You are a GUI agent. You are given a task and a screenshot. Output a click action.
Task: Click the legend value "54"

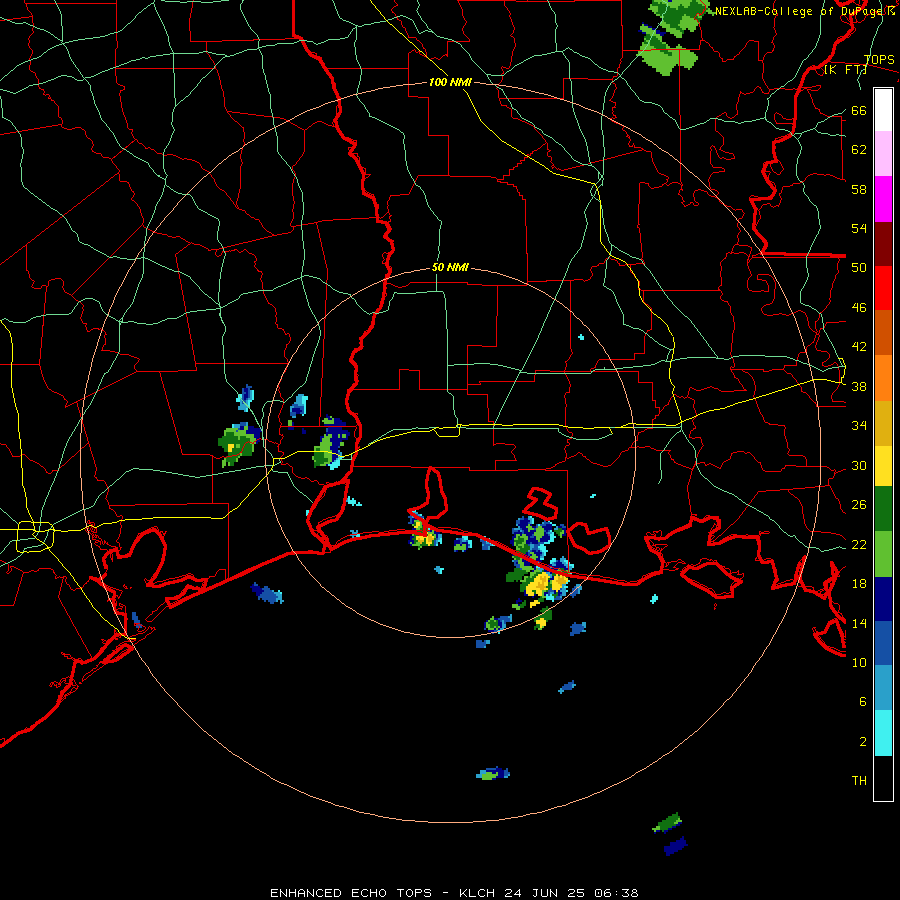point(859,228)
